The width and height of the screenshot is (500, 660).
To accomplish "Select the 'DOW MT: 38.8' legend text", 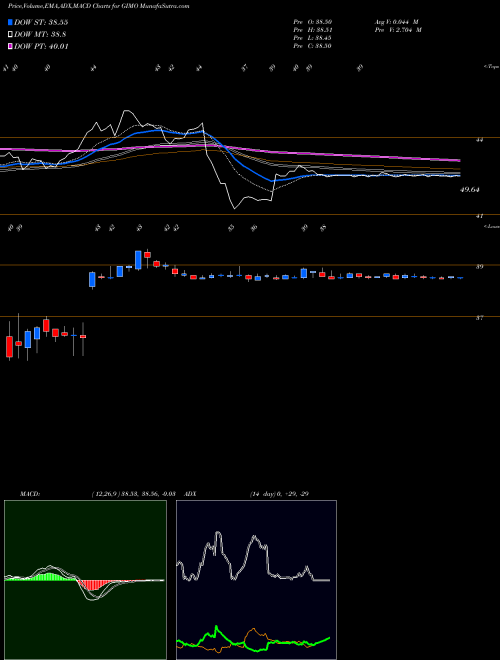I will [x=40, y=35].
